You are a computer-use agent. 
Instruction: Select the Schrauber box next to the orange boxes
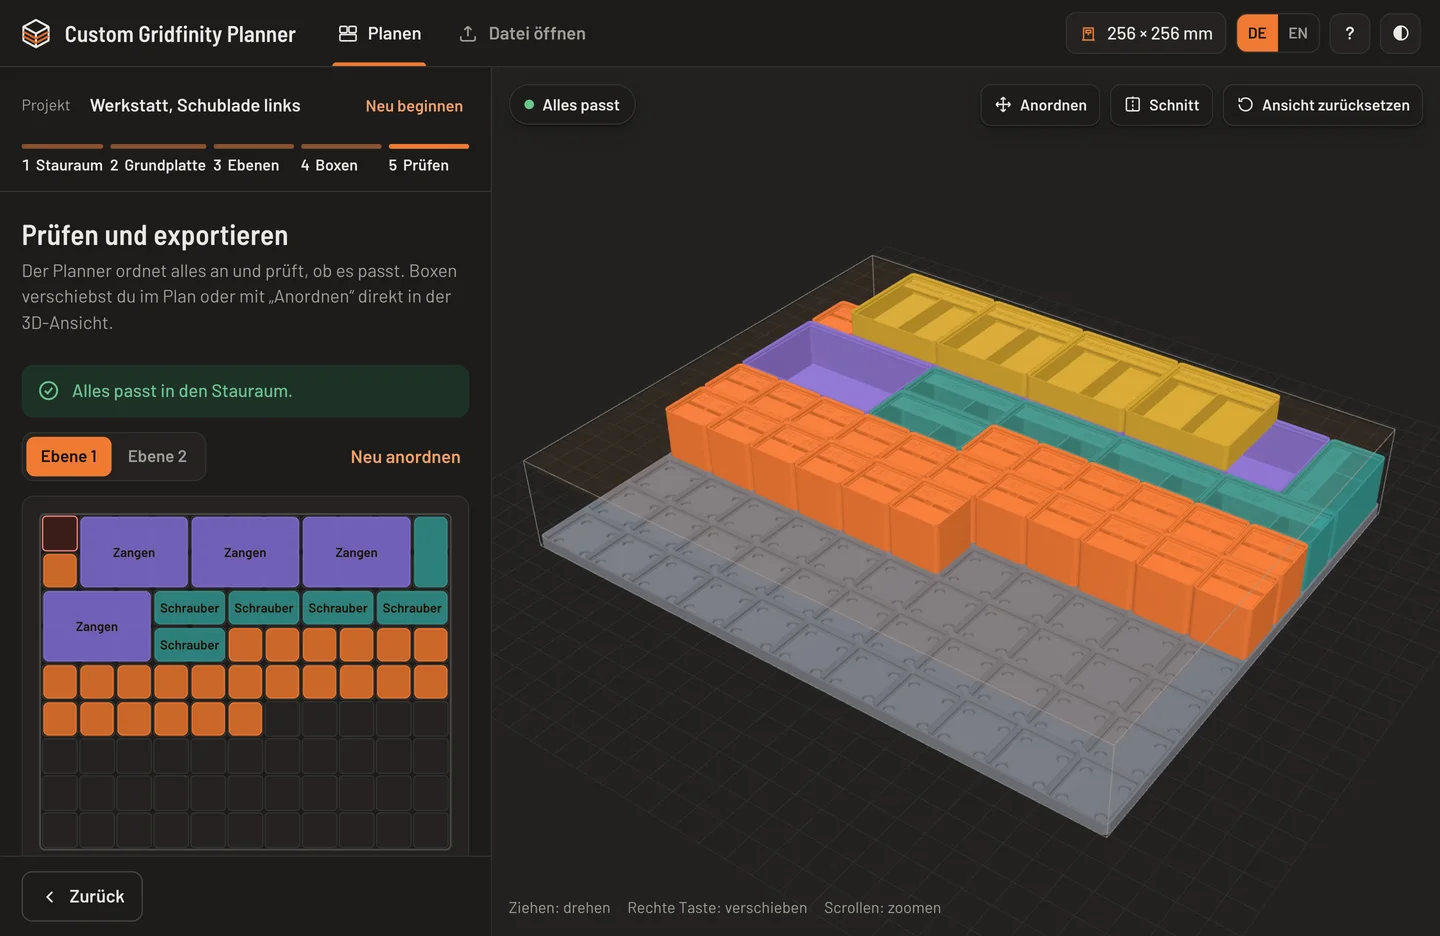tap(189, 645)
